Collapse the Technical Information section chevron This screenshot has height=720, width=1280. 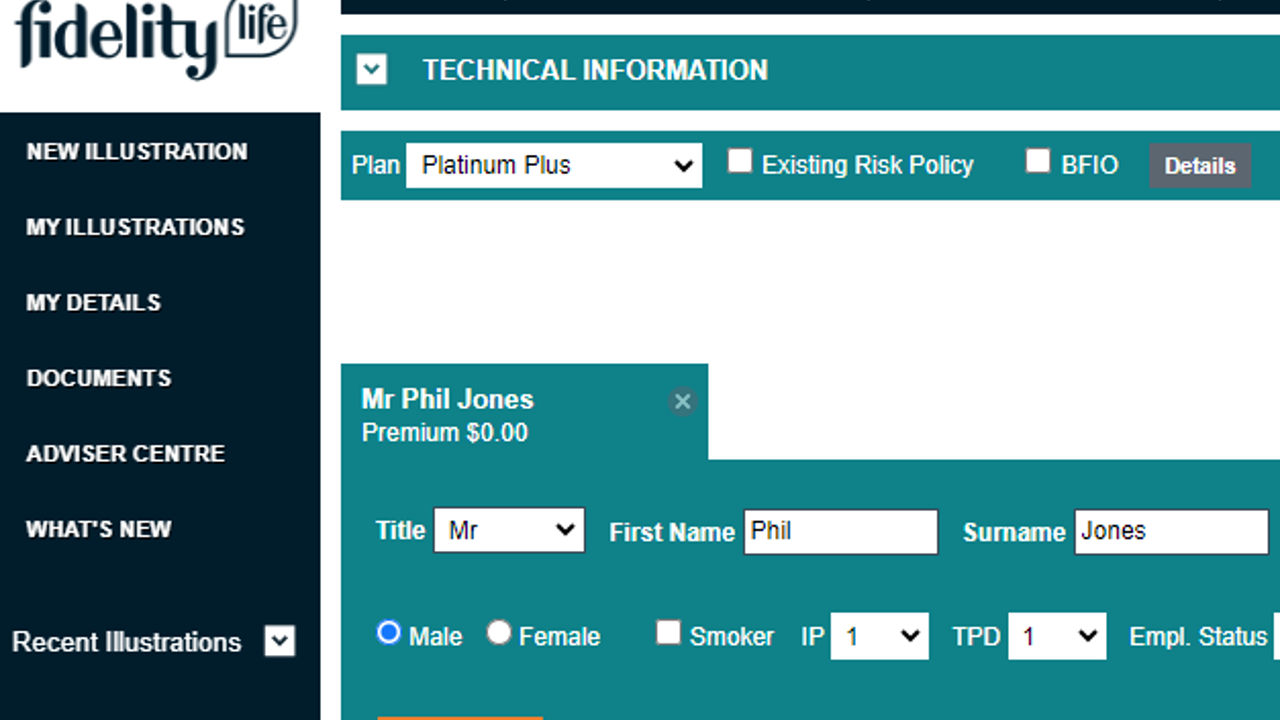372,70
